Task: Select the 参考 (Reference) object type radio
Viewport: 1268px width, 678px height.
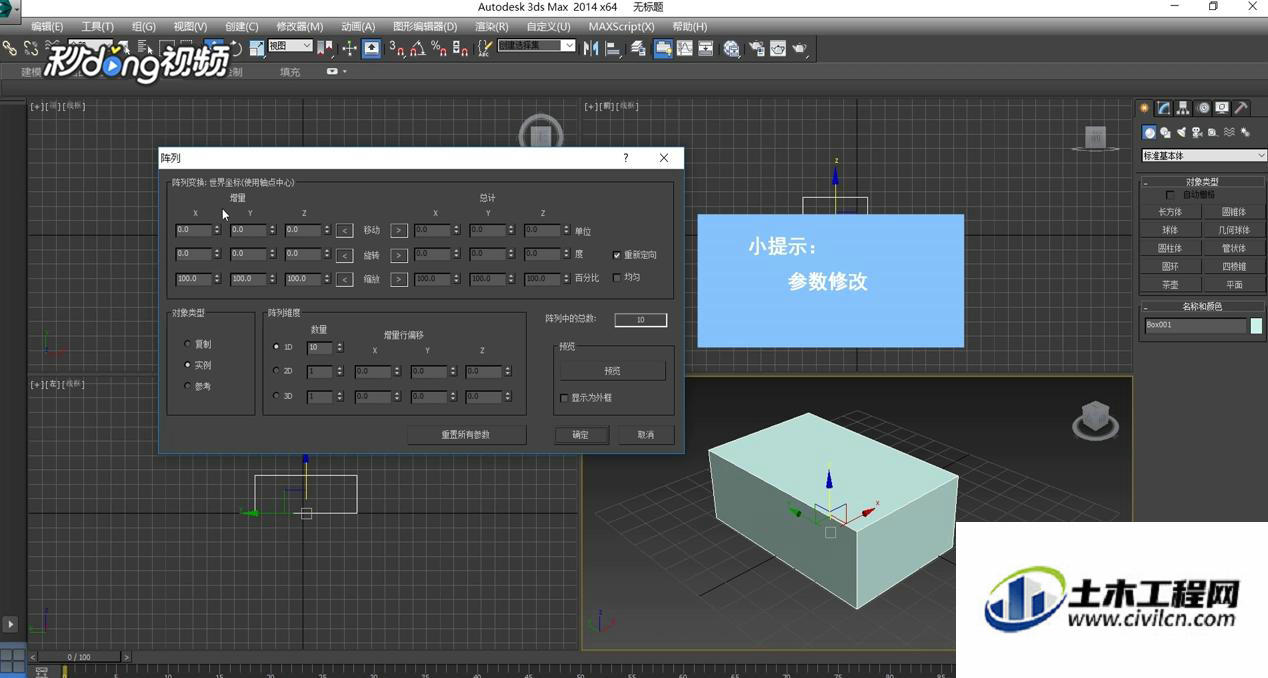Action: 187,386
